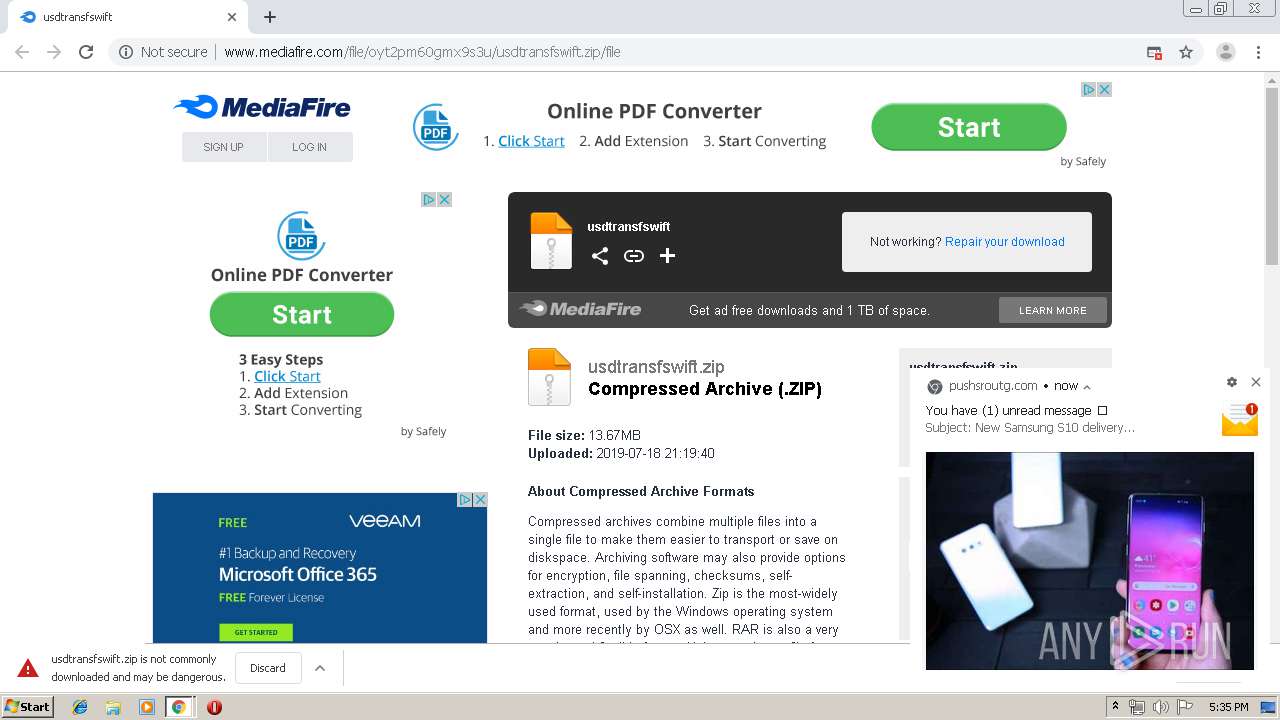Click the 5:35 PM clock
This screenshot has height=720, width=1280.
point(1228,707)
